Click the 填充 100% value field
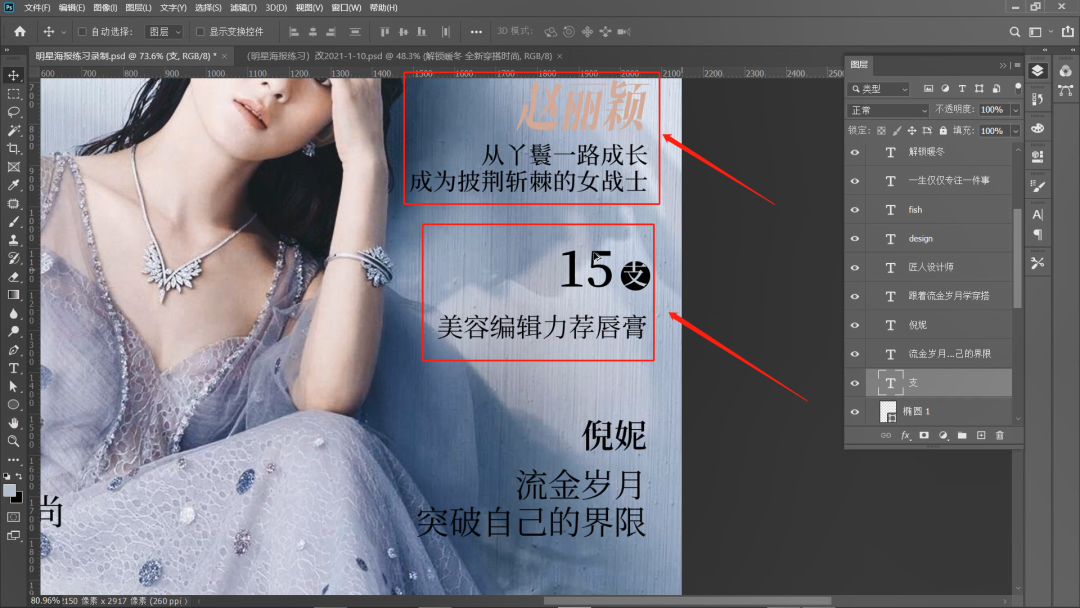Image resolution: width=1080 pixels, height=608 pixels. pyautogui.click(x=992, y=131)
